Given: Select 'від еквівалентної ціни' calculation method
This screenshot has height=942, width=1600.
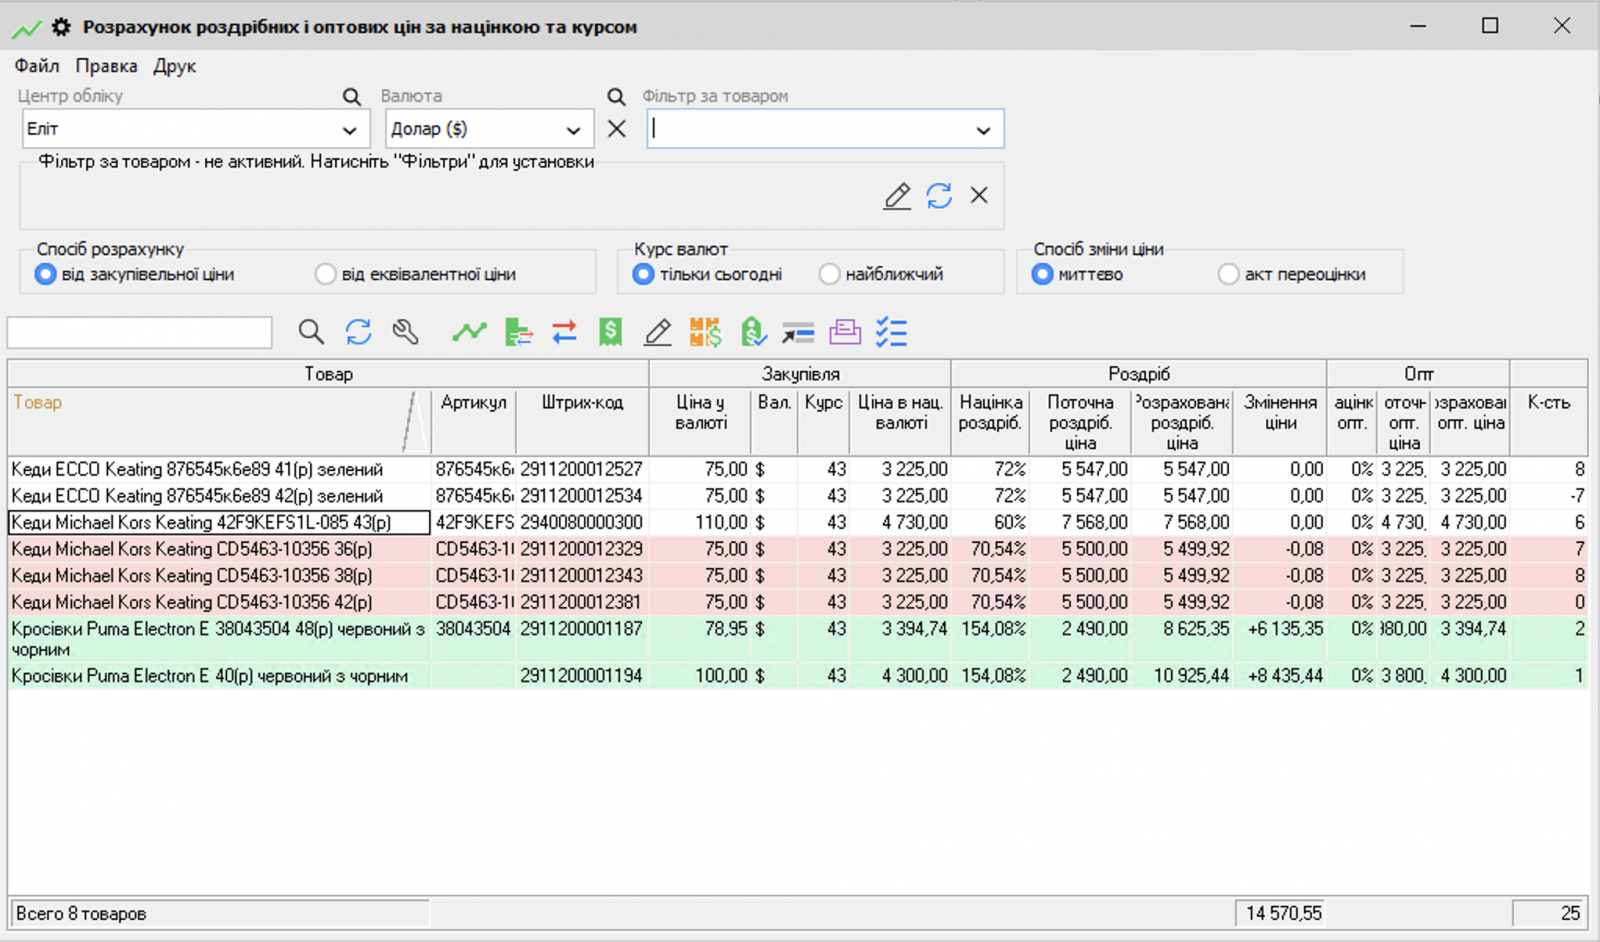Looking at the screenshot, I should tap(326, 274).
